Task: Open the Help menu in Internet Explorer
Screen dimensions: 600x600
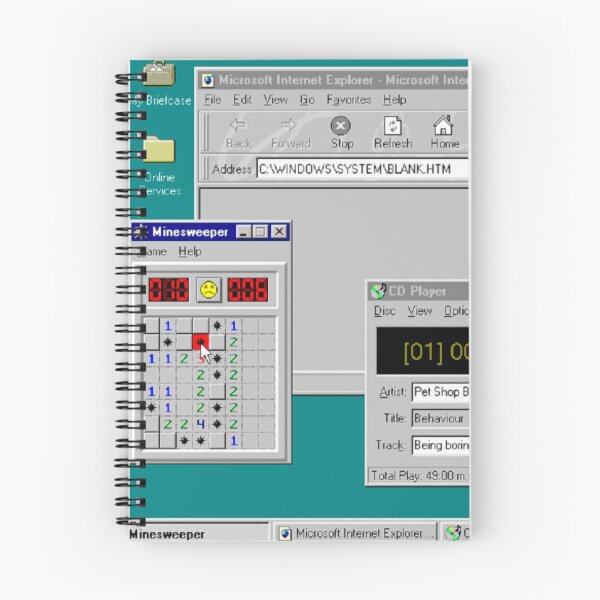Action: point(395,100)
